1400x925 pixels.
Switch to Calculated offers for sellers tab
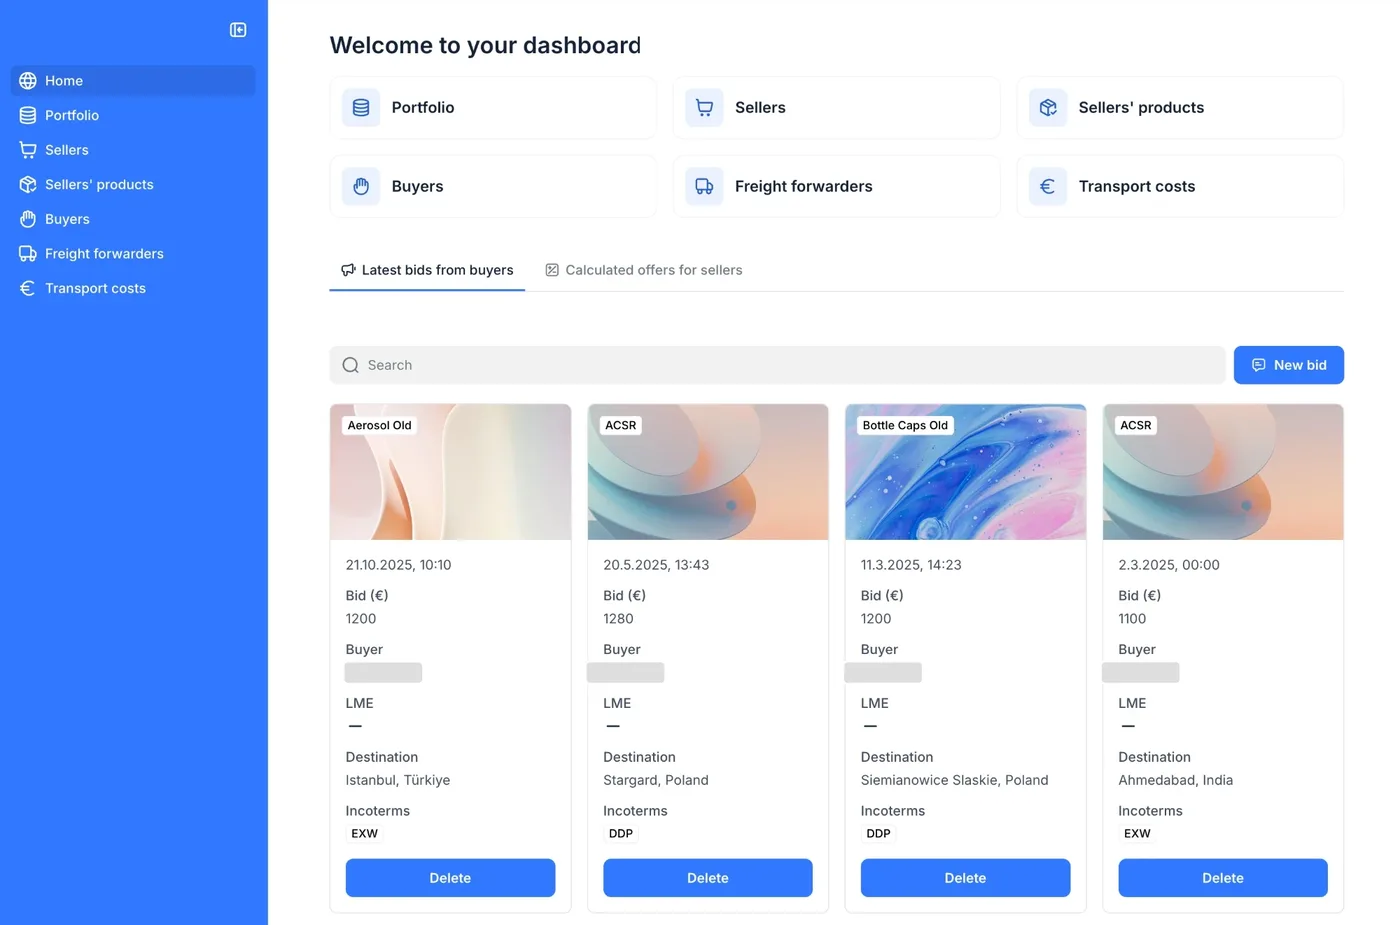(644, 270)
